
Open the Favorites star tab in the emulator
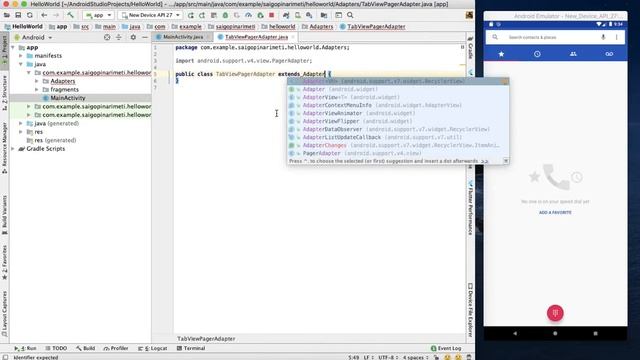tap(501, 54)
